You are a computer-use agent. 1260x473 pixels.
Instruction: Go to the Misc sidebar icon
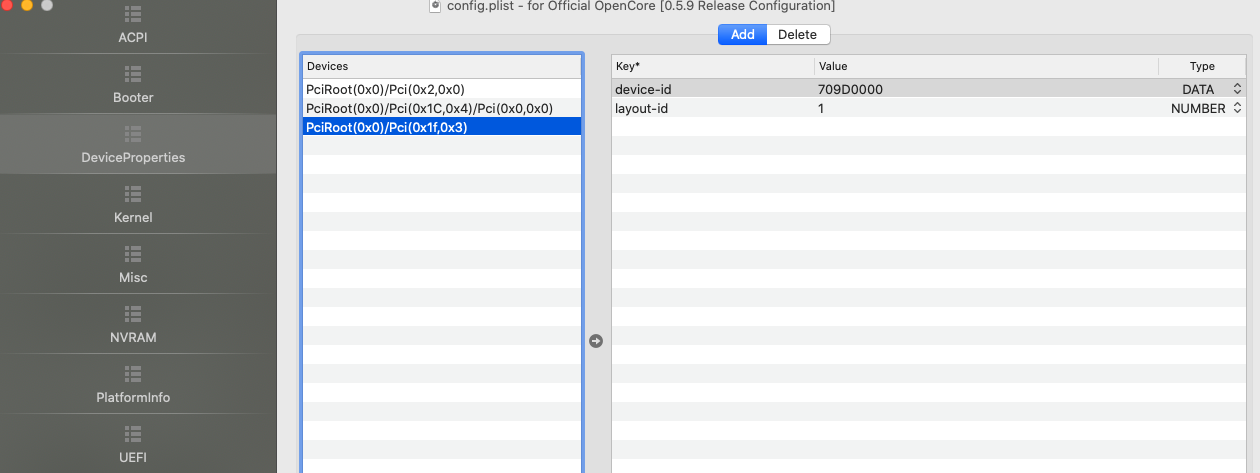(133, 254)
